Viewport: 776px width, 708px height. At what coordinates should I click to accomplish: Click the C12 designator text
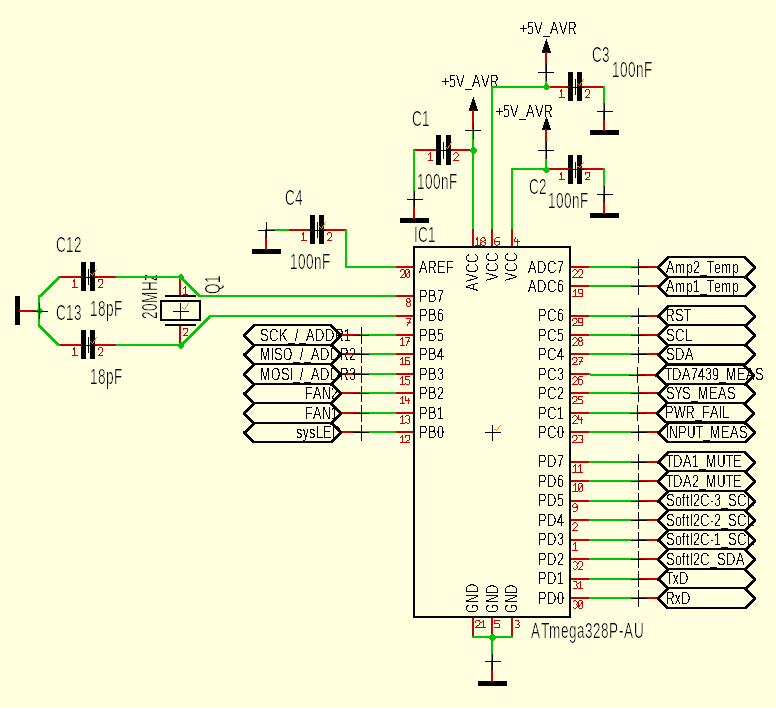click(68, 244)
